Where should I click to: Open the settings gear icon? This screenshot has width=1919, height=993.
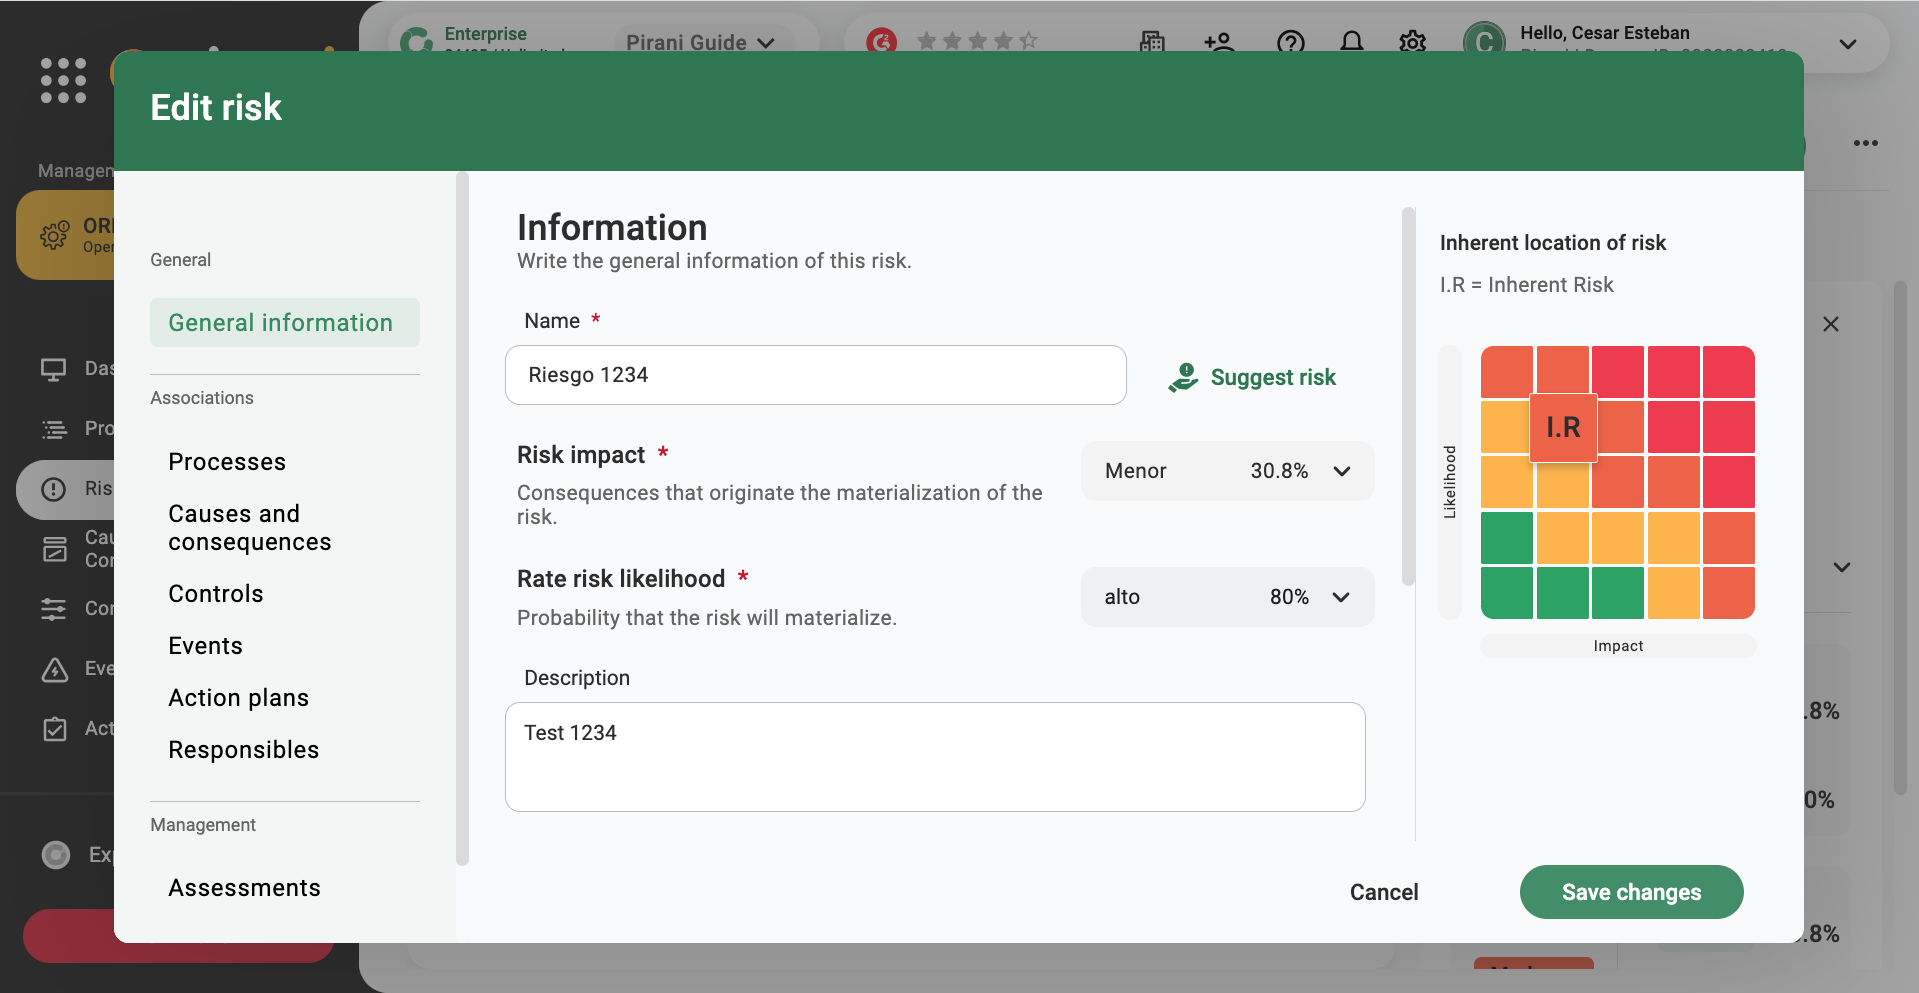click(1412, 42)
